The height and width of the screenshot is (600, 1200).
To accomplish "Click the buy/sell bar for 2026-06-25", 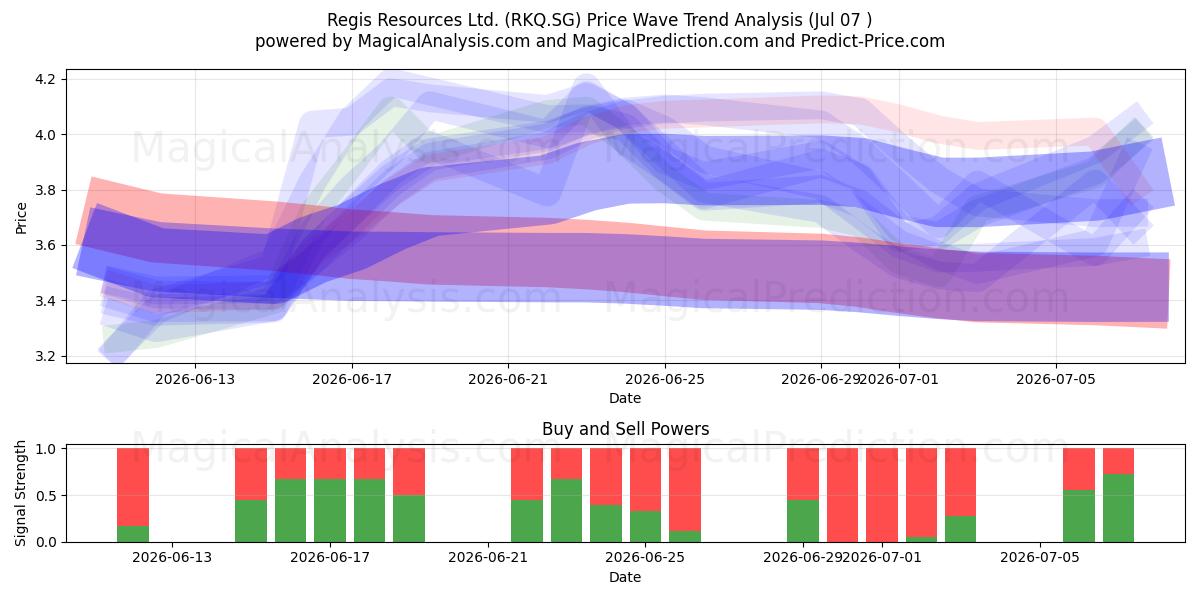I will point(645,495).
